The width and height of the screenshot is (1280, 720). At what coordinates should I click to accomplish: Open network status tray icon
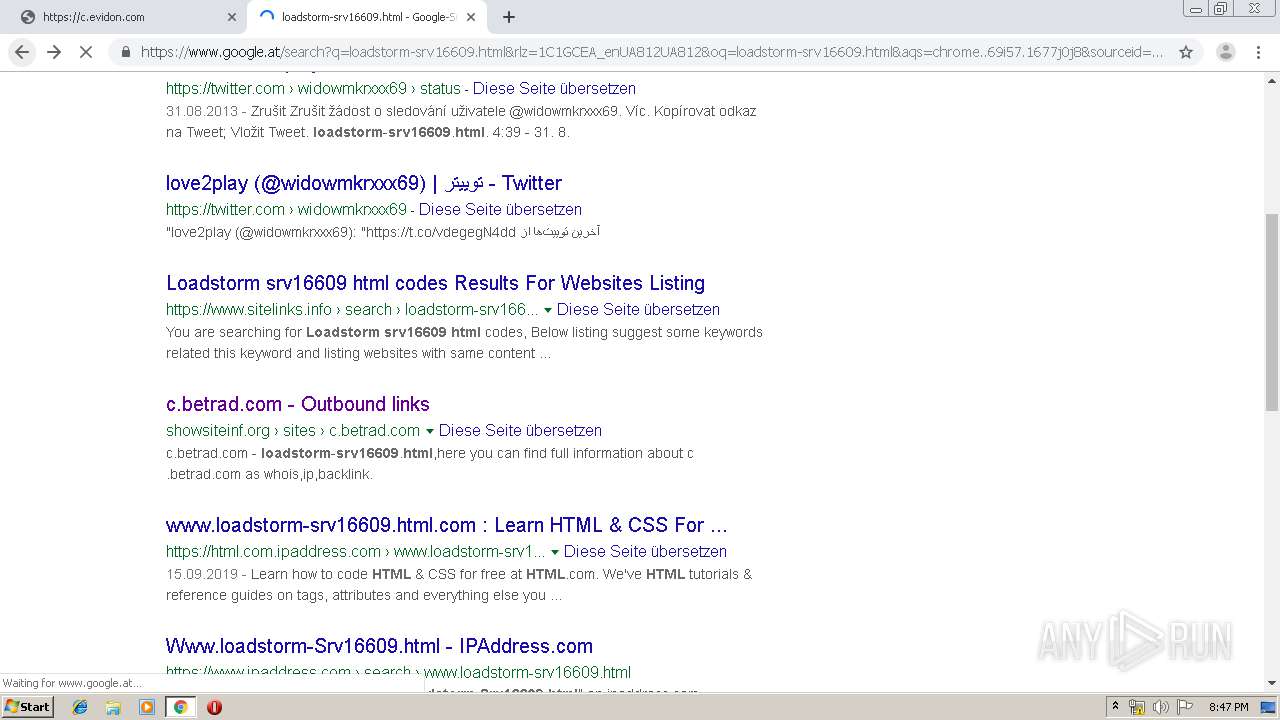pyautogui.click(x=1137, y=707)
